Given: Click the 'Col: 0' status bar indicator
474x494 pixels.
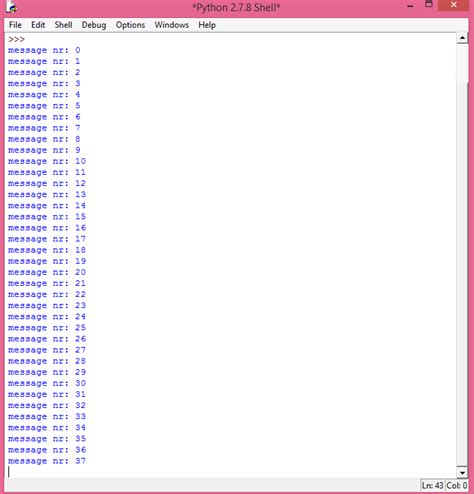Looking at the screenshot, I should tap(457, 486).
